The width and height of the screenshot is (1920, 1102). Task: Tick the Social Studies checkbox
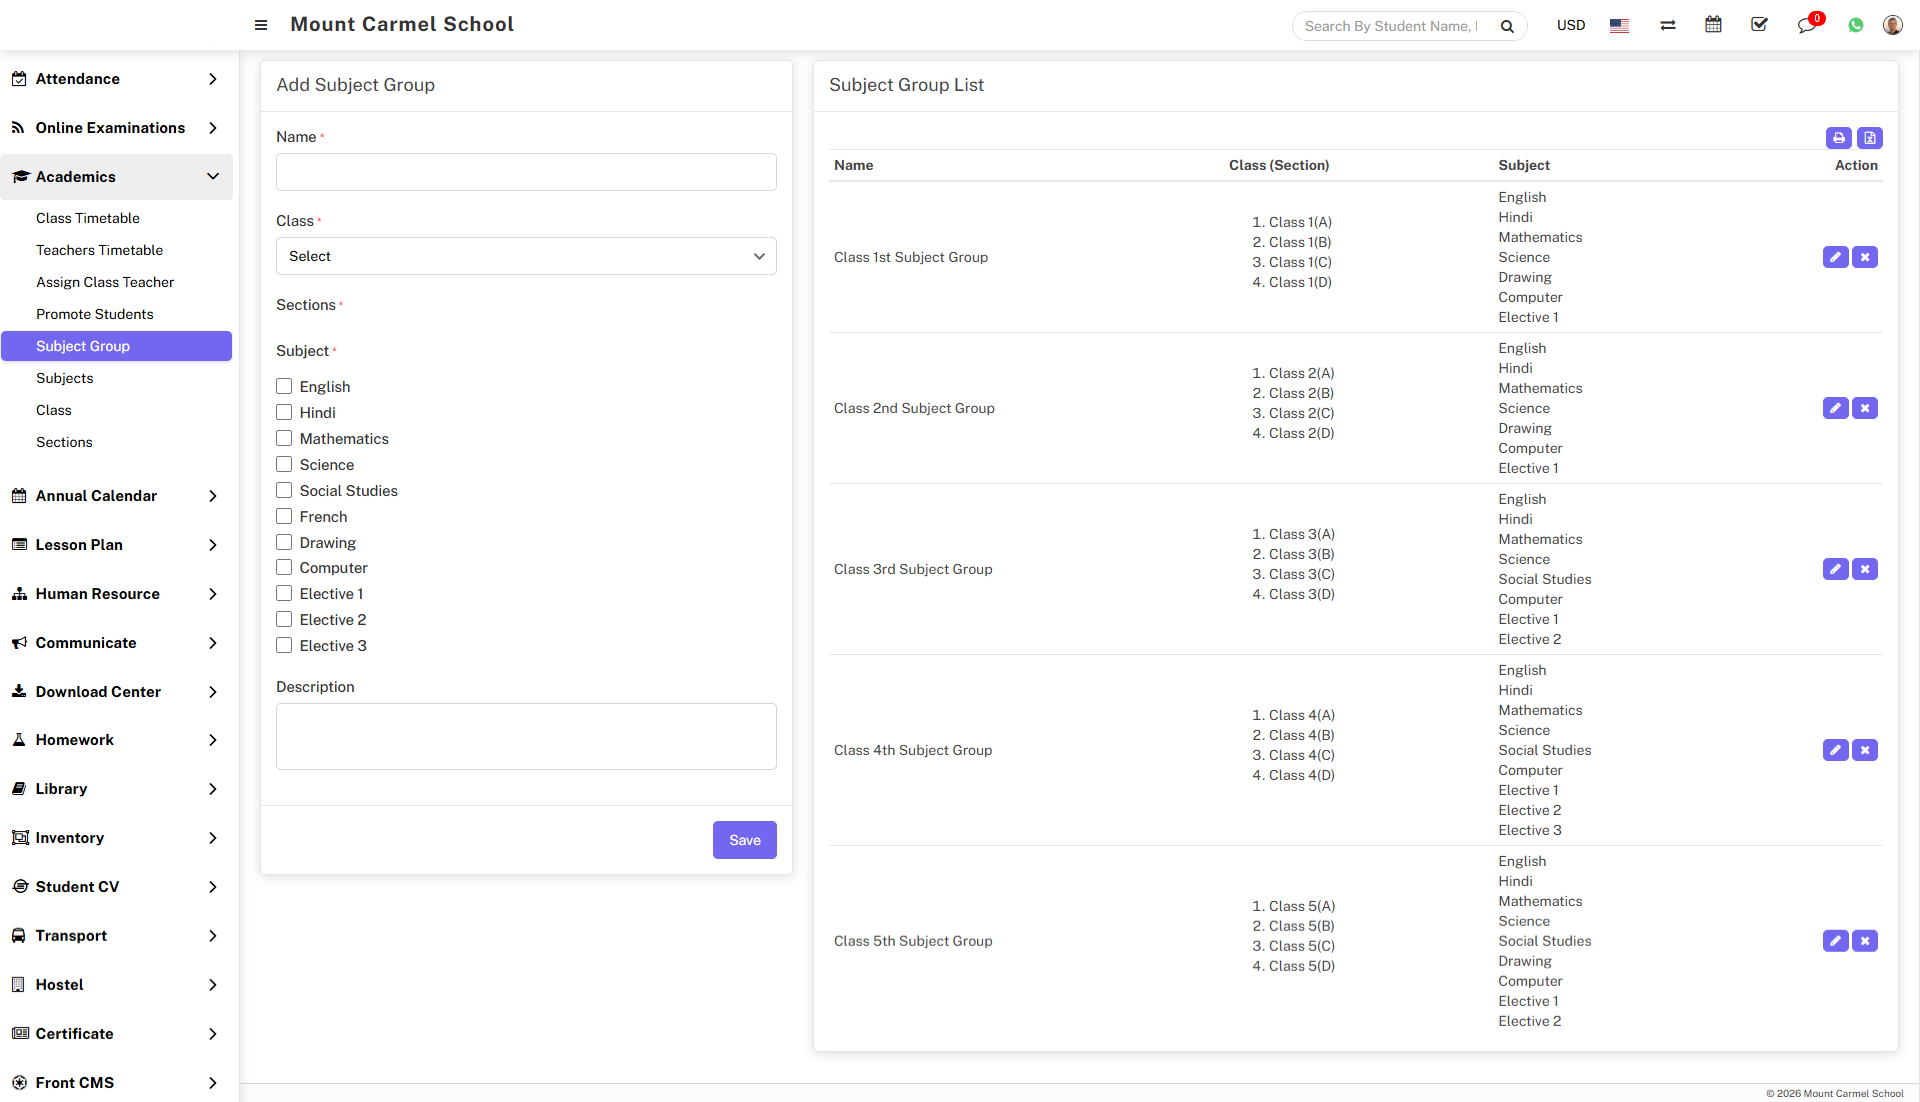[284, 490]
